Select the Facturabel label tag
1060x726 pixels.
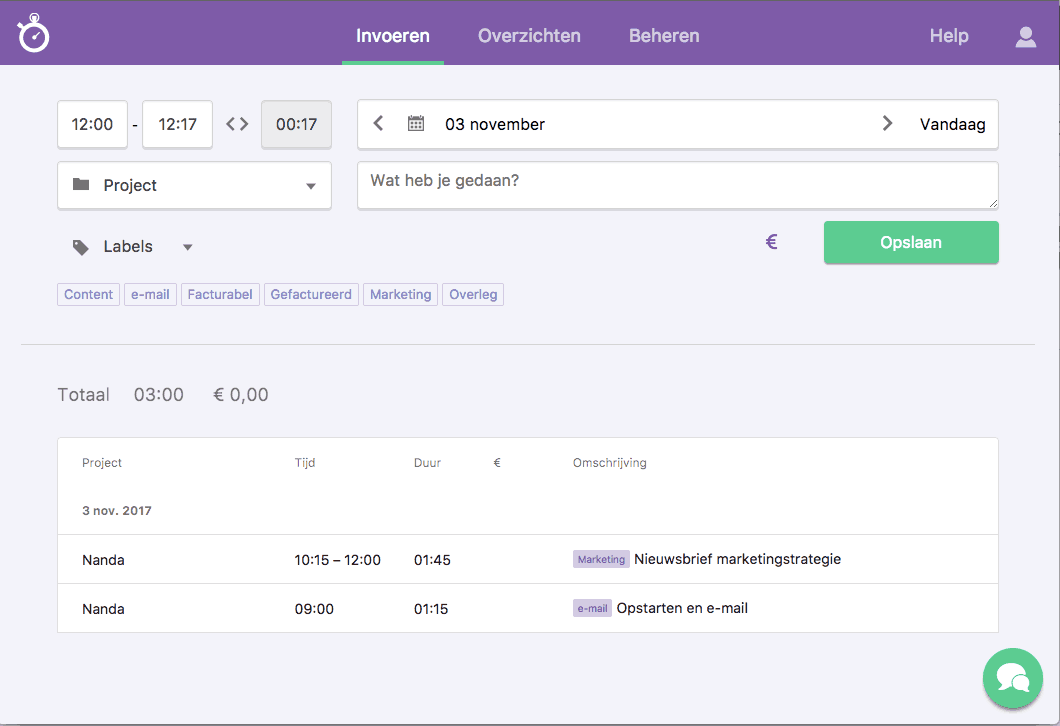[x=220, y=295]
